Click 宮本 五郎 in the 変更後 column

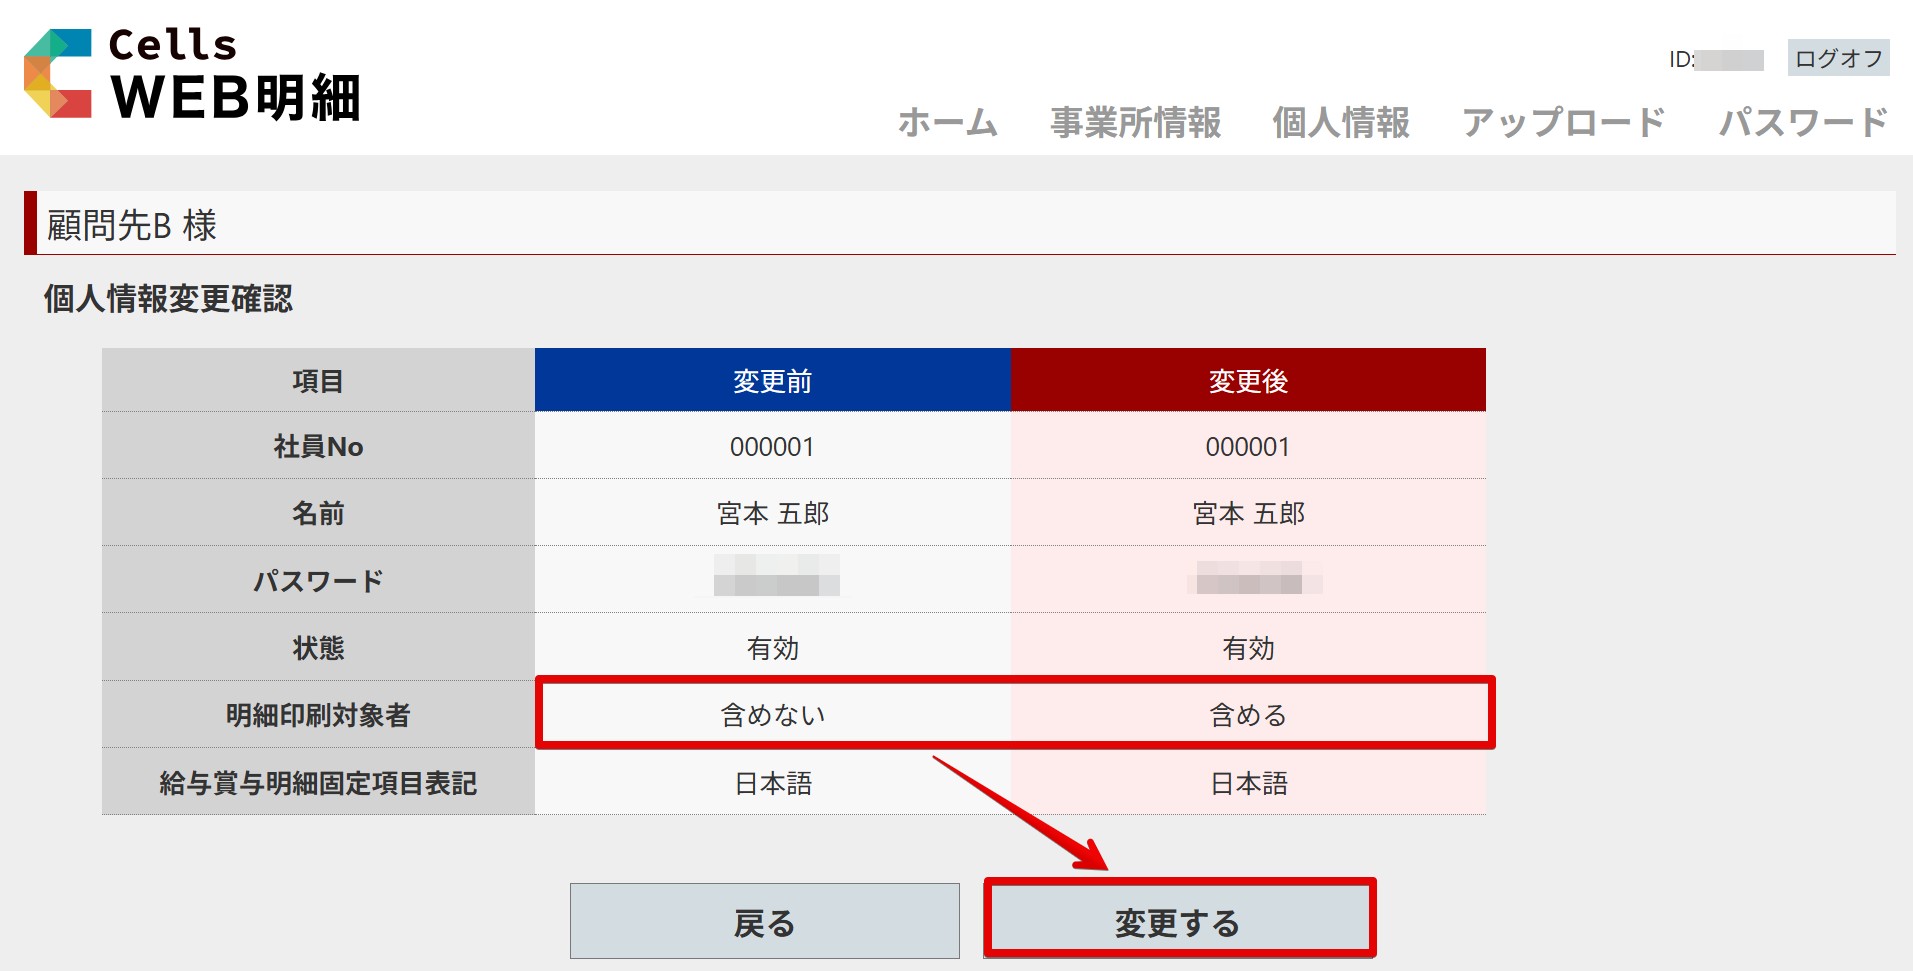pos(1247,514)
